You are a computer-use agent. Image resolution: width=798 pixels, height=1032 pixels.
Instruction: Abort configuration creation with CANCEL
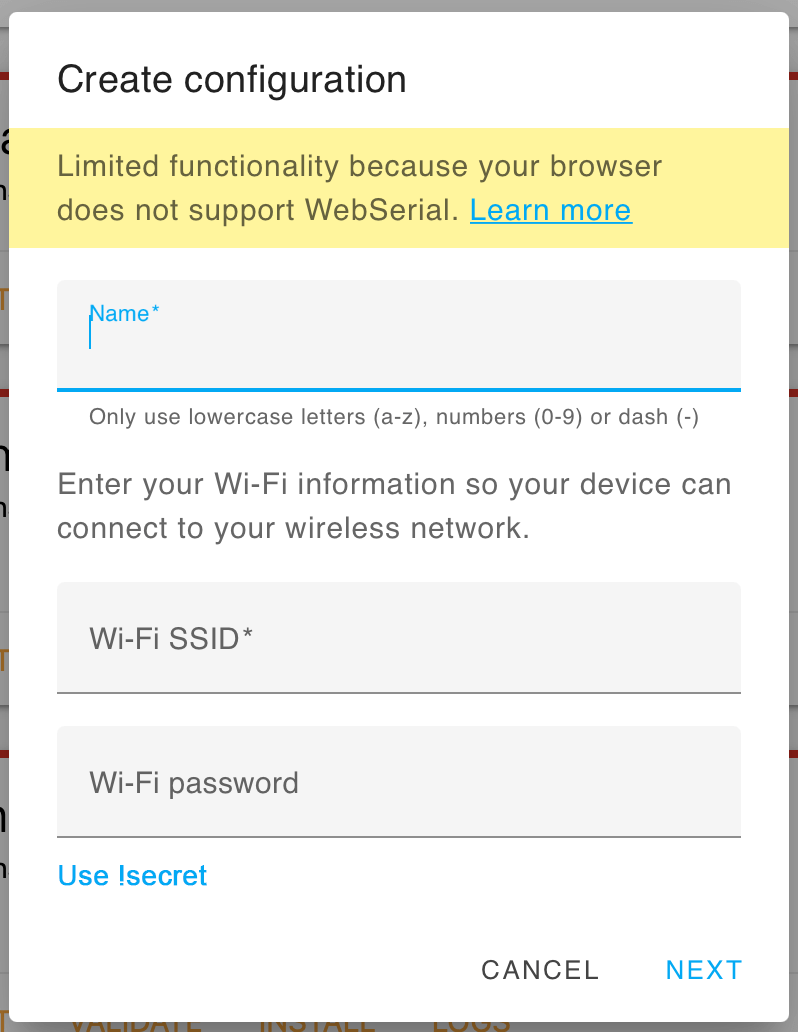tap(539, 969)
